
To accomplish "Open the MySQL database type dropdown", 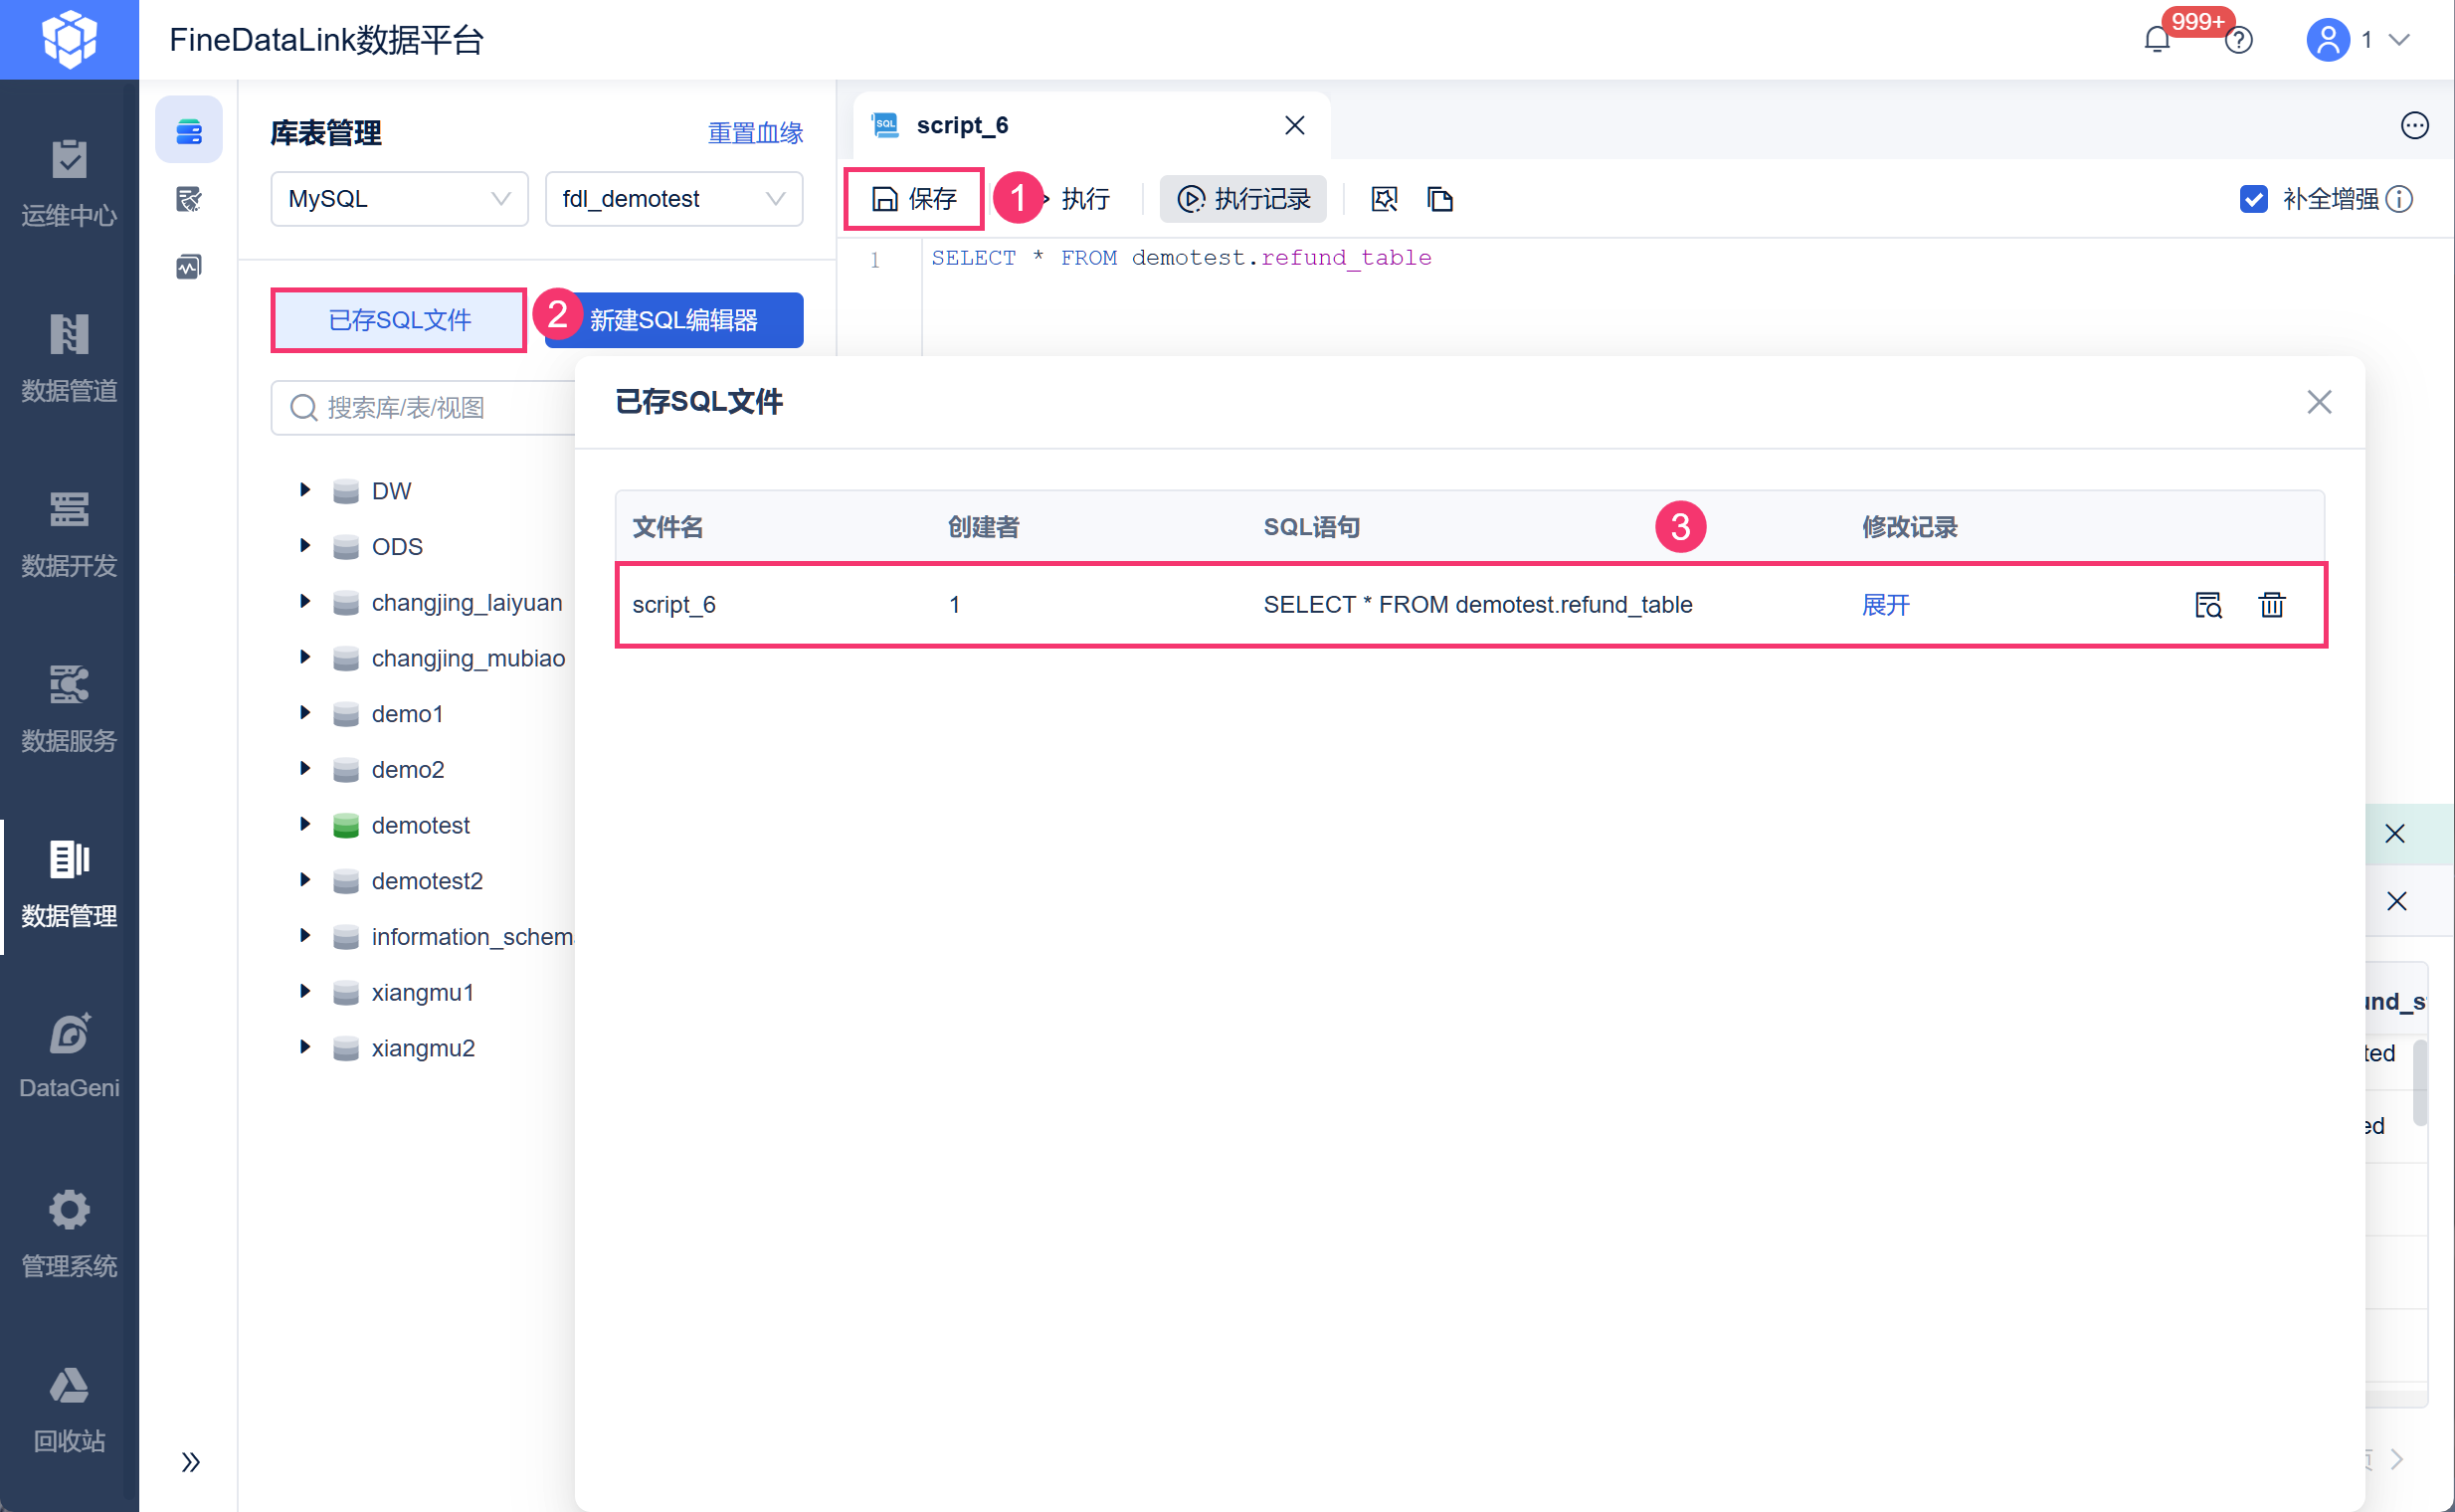I will coord(398,199).
